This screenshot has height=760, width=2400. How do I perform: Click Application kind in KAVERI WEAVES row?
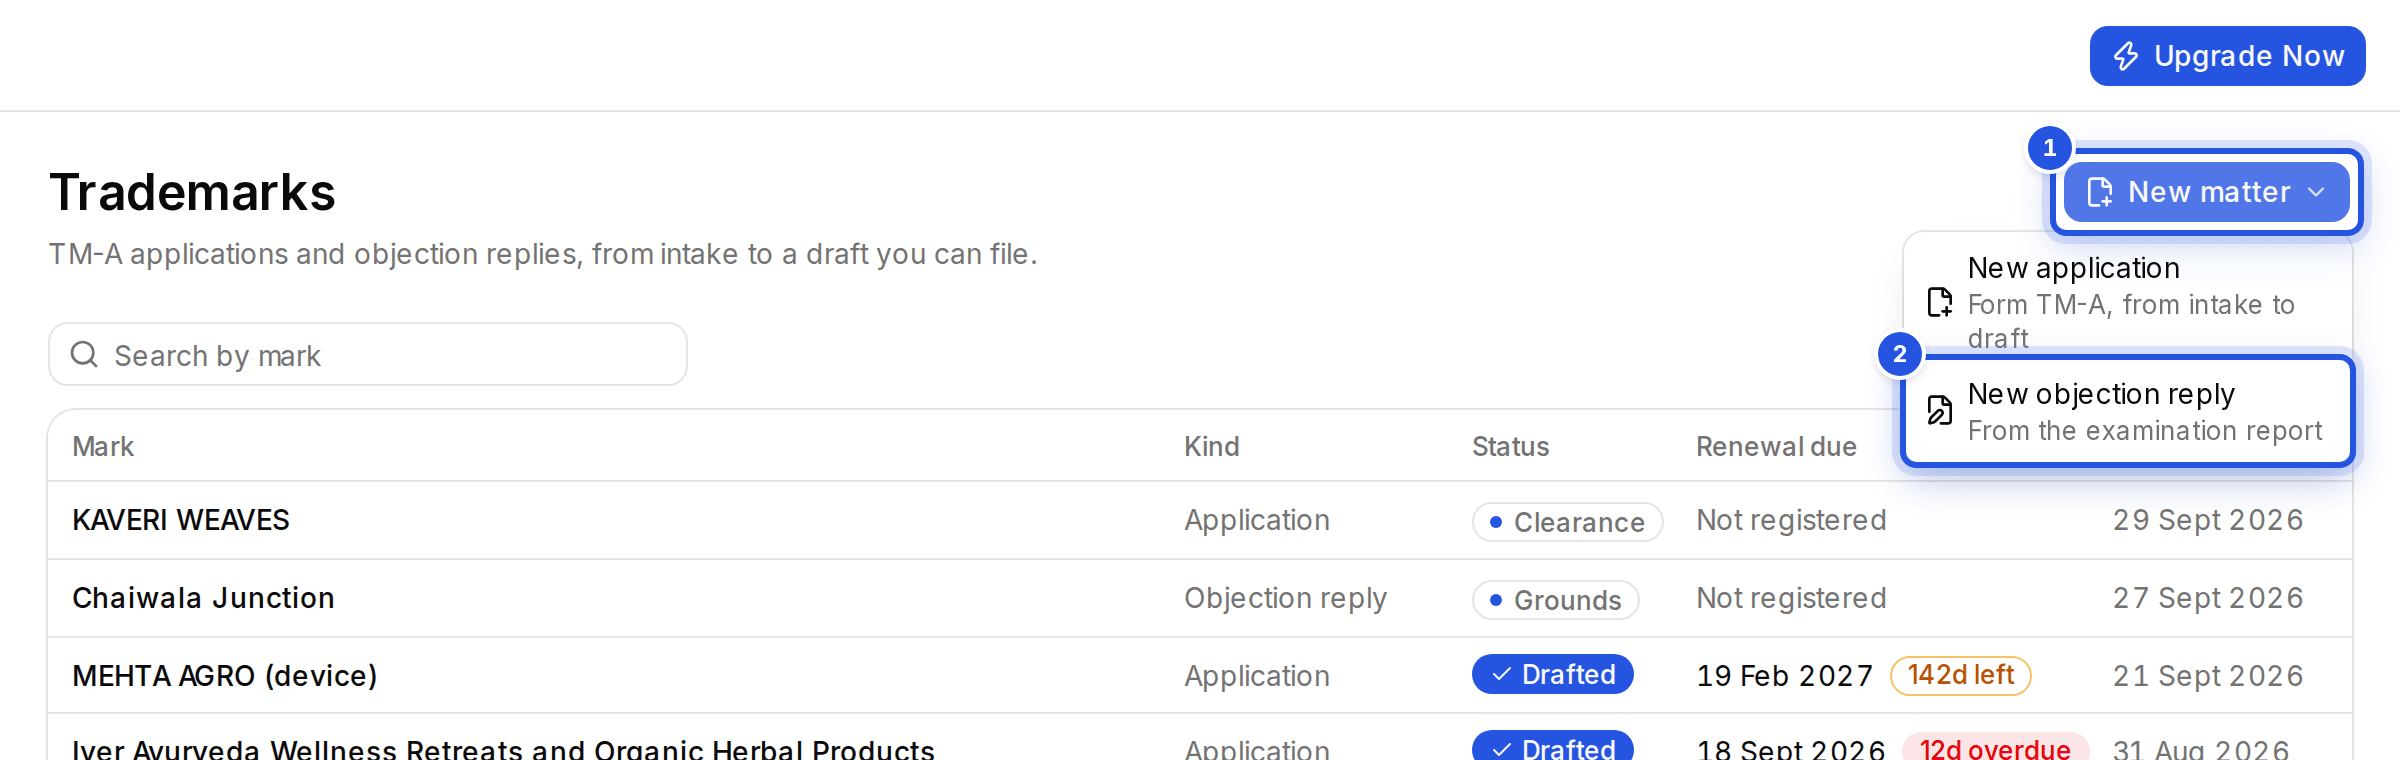tap(1257, 520)
